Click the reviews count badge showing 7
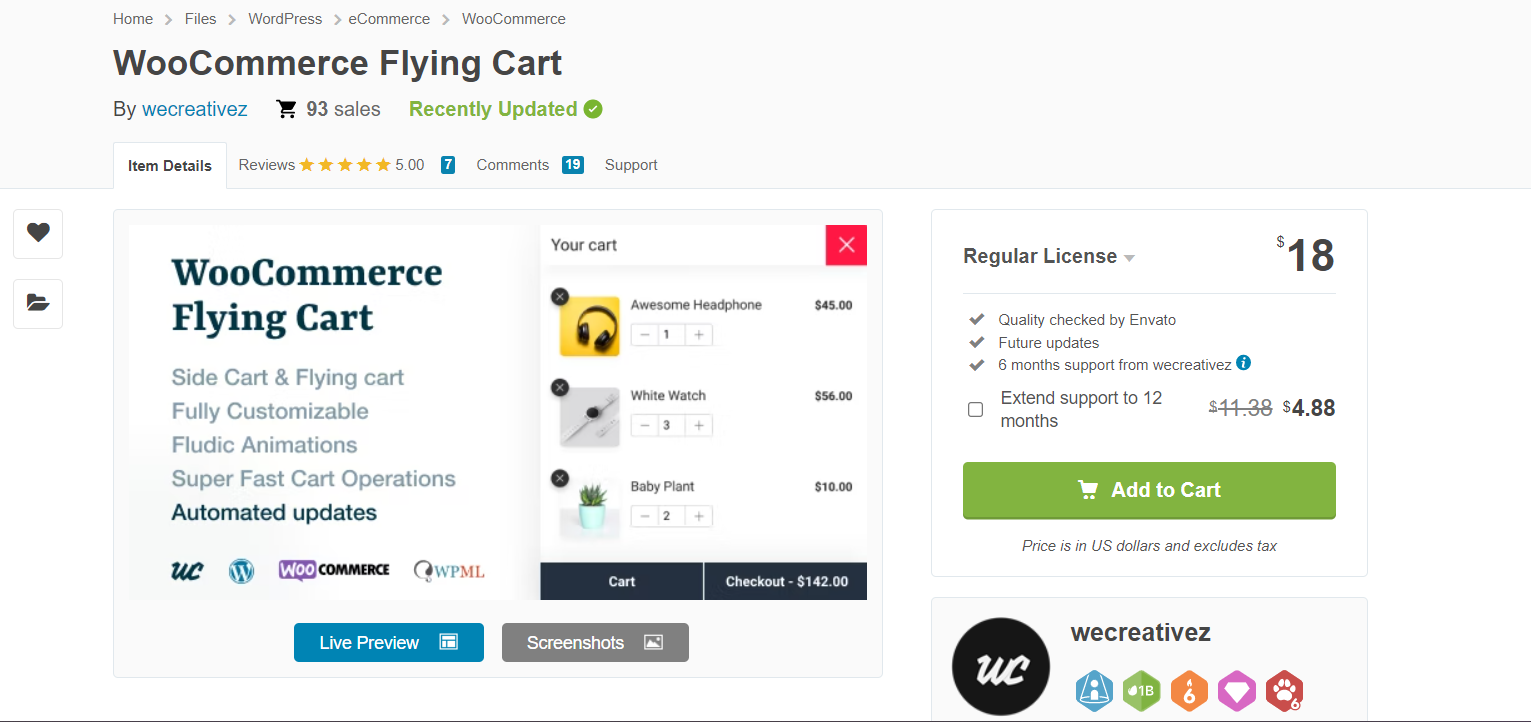The image size is (1531, 722). point(448,165)
